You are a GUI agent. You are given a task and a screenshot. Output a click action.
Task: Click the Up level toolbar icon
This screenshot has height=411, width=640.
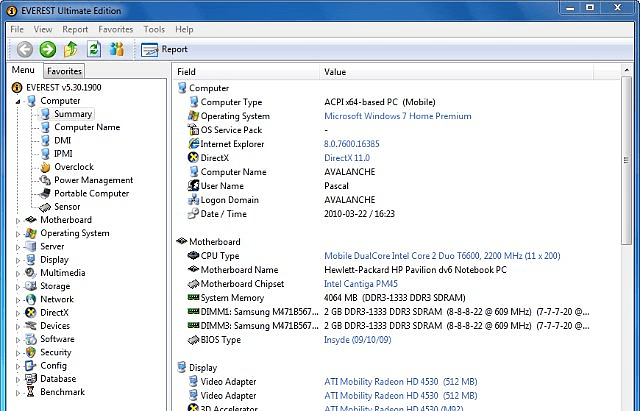(x=71, y=49)
